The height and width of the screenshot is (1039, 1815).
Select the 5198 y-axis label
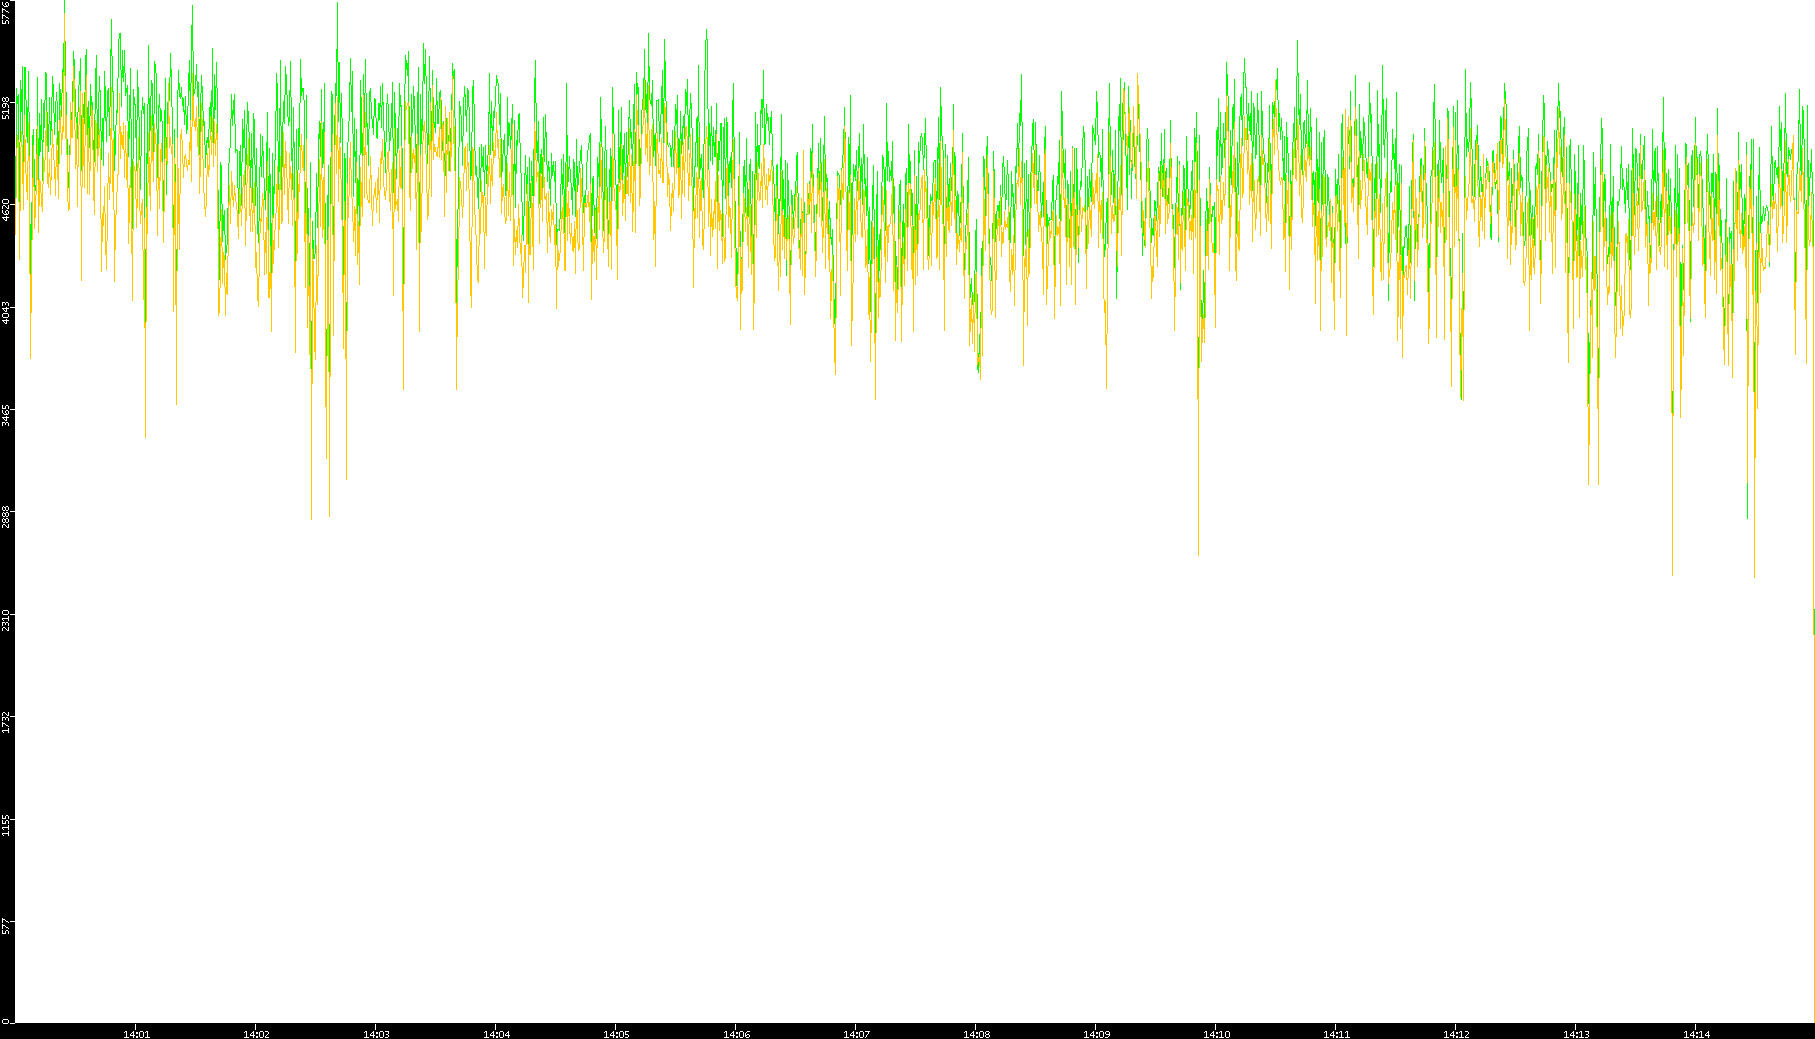click(x=7, y=108)
